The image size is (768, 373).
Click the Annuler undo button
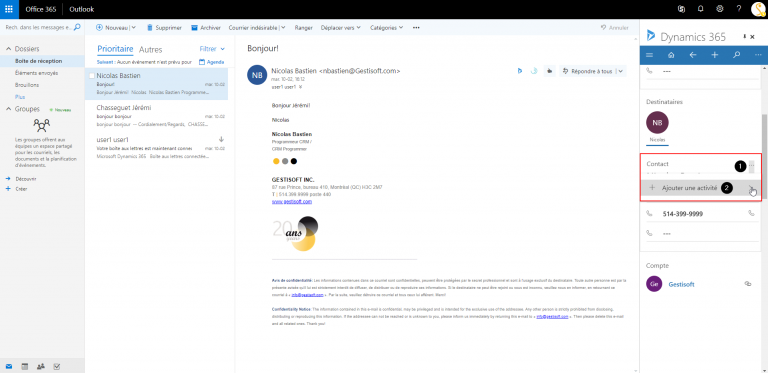tap(615, 28)
